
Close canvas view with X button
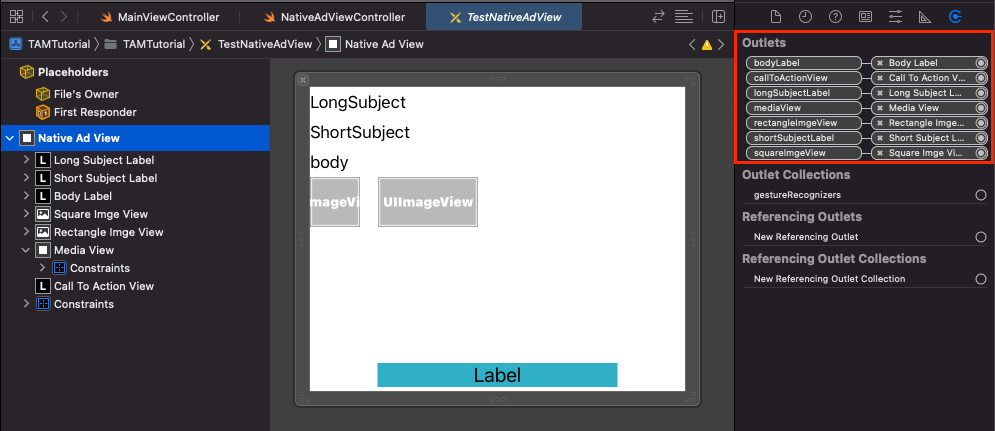pos(303,80)
